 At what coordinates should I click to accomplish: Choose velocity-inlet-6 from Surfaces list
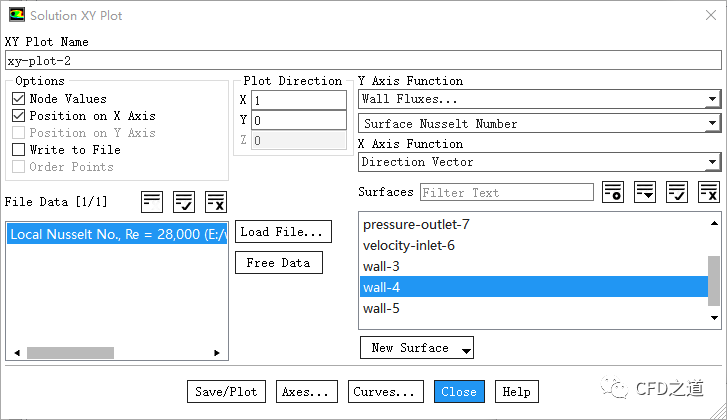click(410, 245)
